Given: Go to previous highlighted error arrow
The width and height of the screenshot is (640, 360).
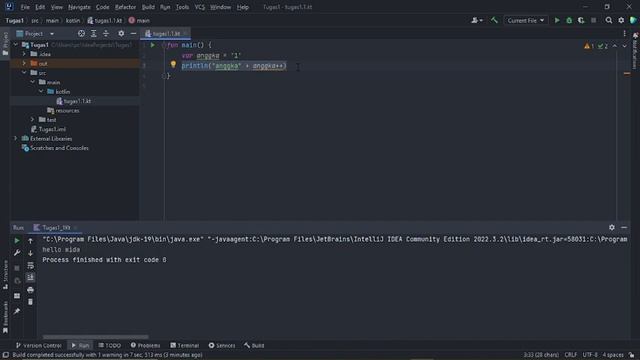Looking at the screenshot, I should 615,46.
